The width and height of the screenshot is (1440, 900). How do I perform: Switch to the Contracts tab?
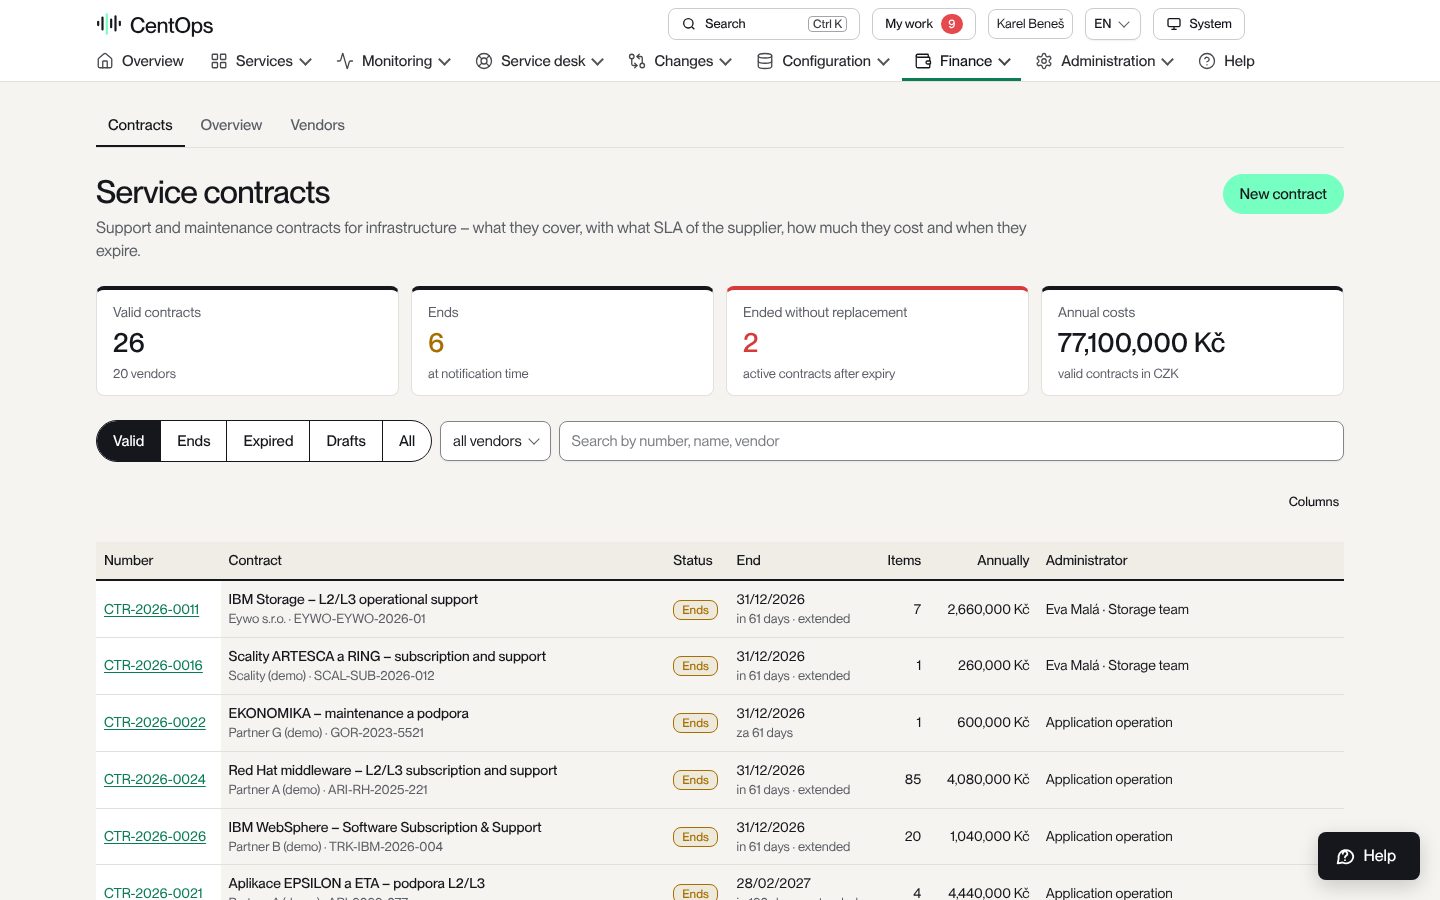(140, 125)
